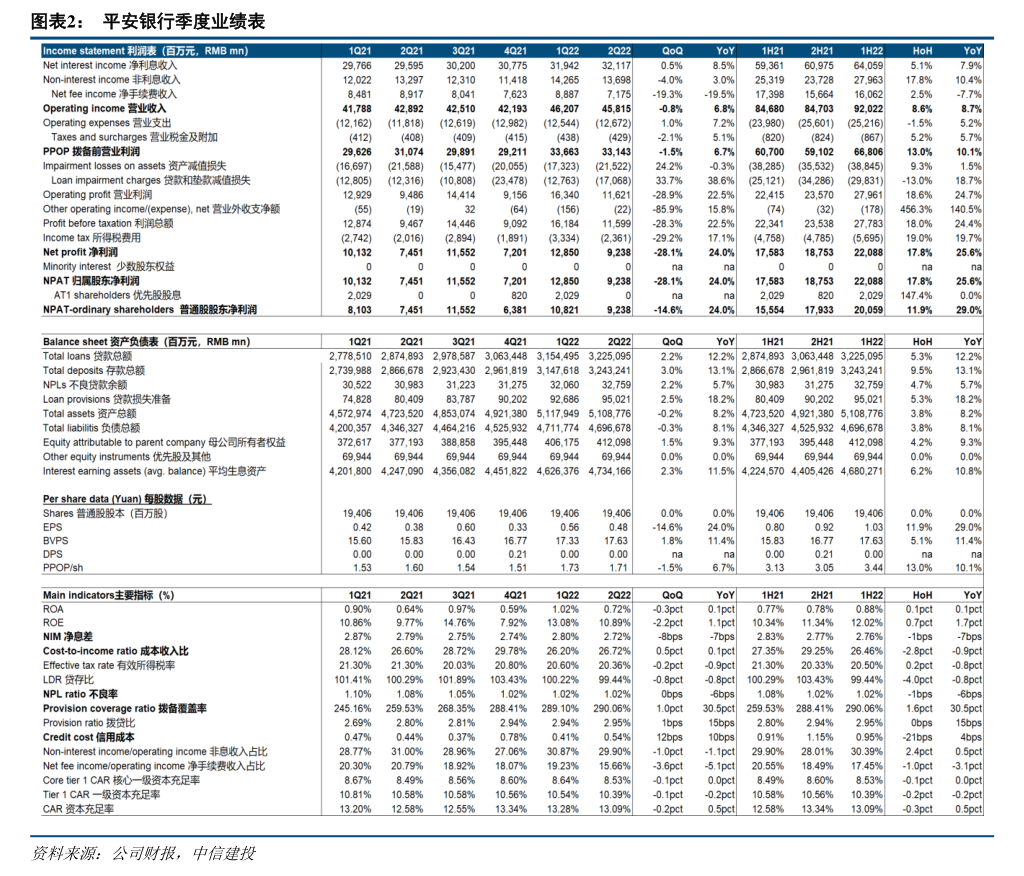
Task: Click the NPAT-ordinary shareholders row label
Action: click(x=149, y=311)
